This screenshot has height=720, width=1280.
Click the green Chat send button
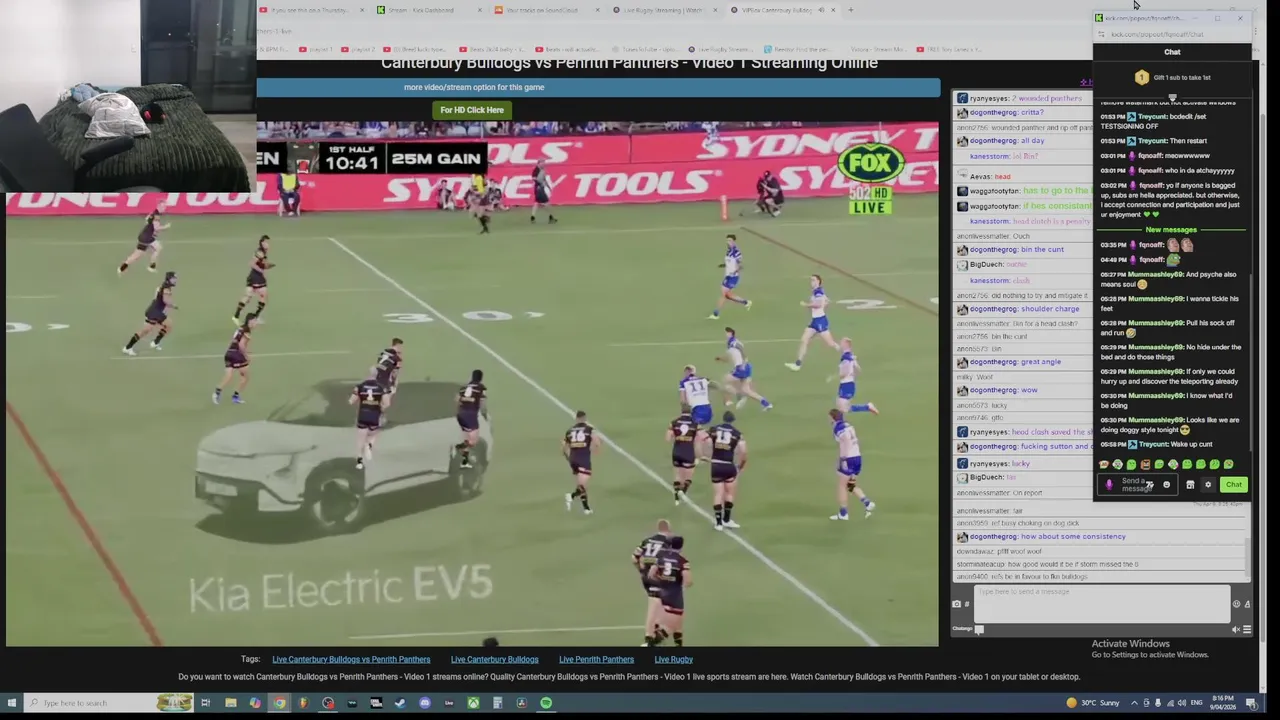point(1234,485)
